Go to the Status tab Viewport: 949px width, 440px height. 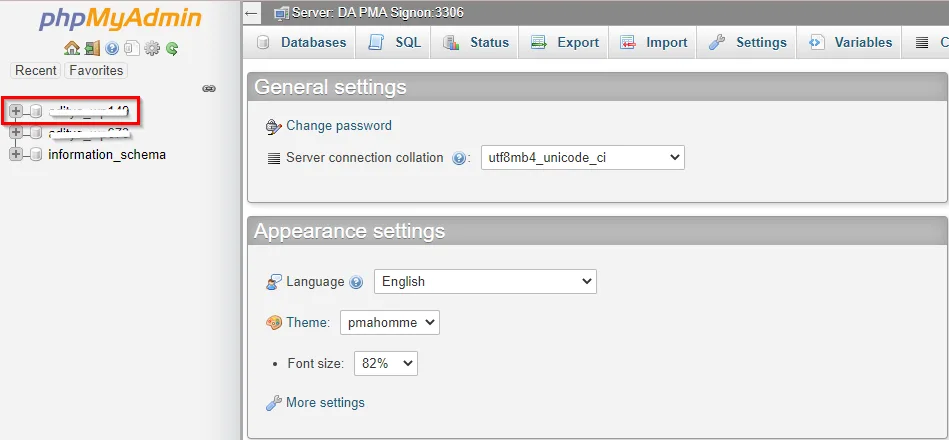pyautogui.click(x=475, y=42)
